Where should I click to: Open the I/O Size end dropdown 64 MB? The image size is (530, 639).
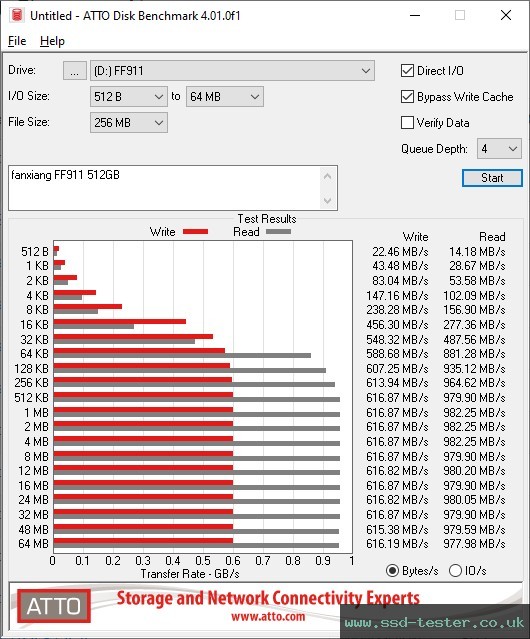(x=225, y=97)
